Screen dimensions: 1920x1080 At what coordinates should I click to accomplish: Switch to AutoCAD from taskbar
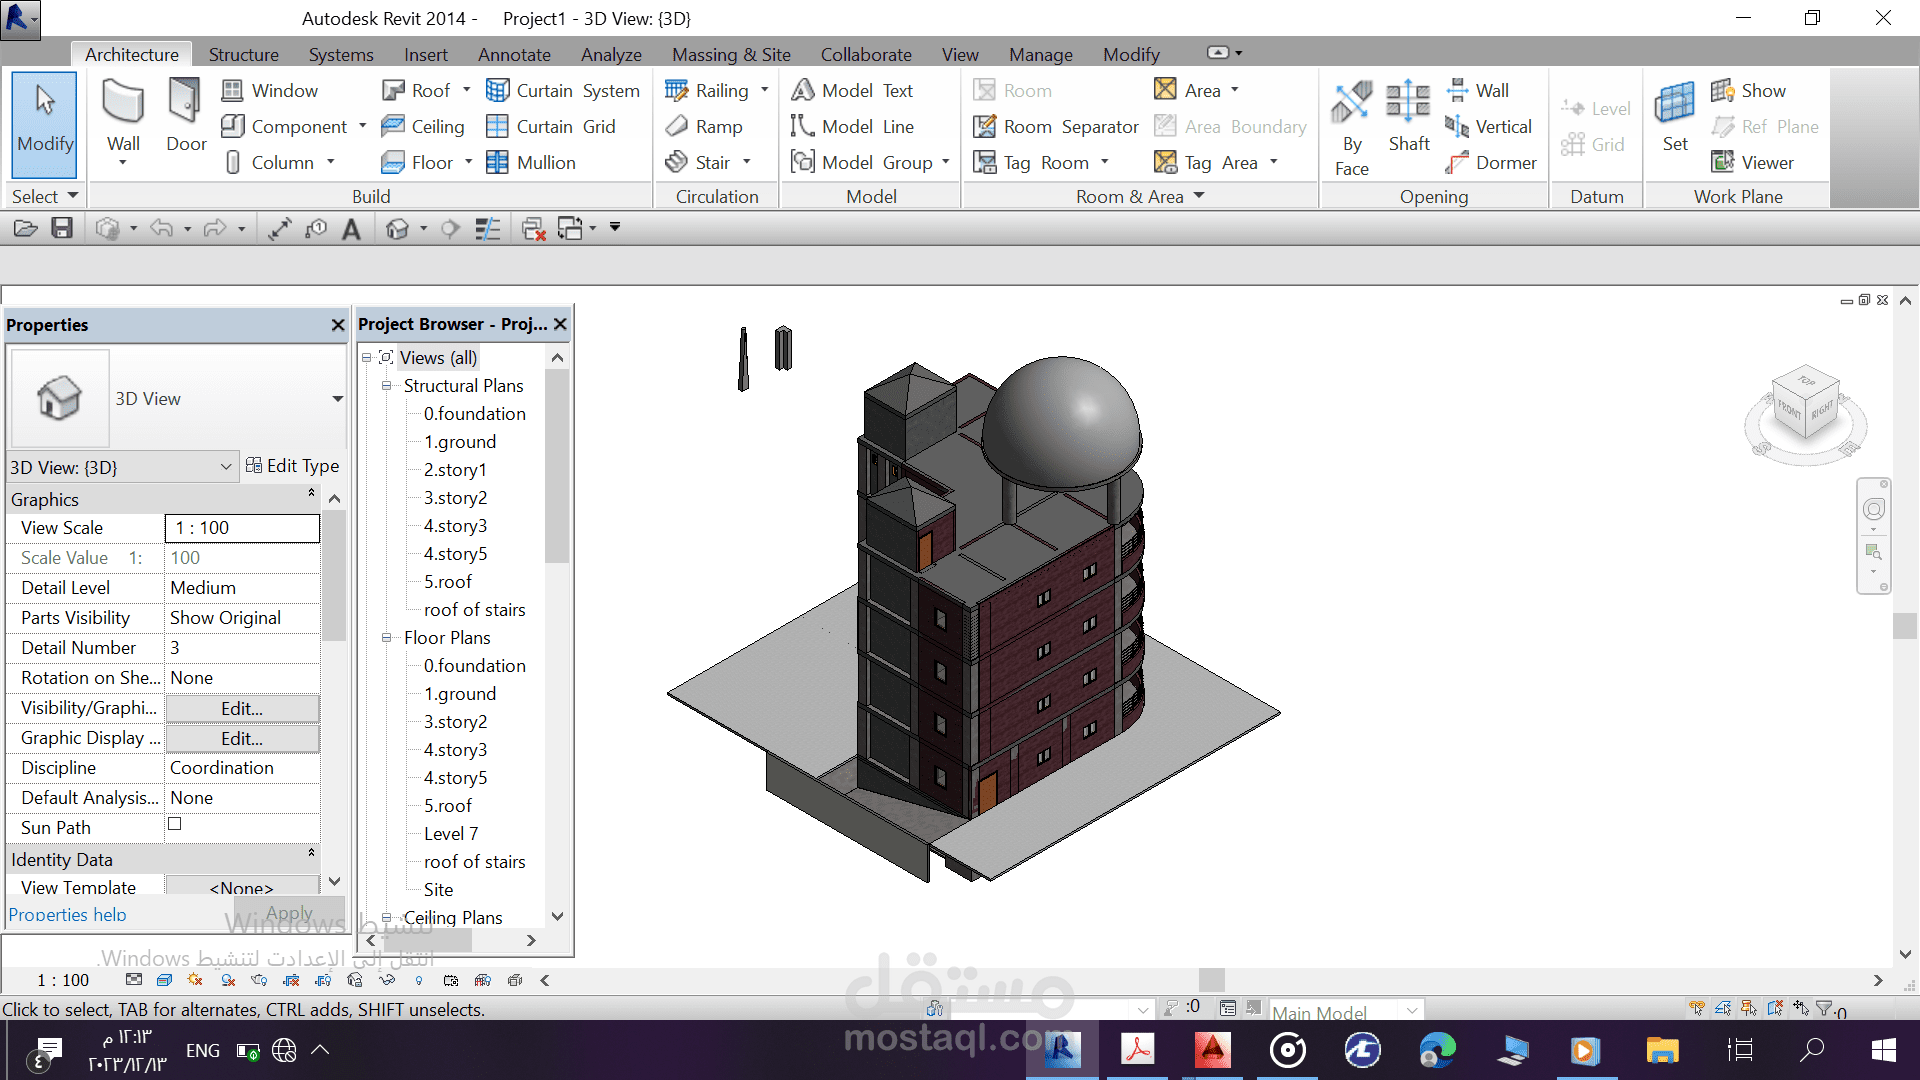[1212, 1050]
